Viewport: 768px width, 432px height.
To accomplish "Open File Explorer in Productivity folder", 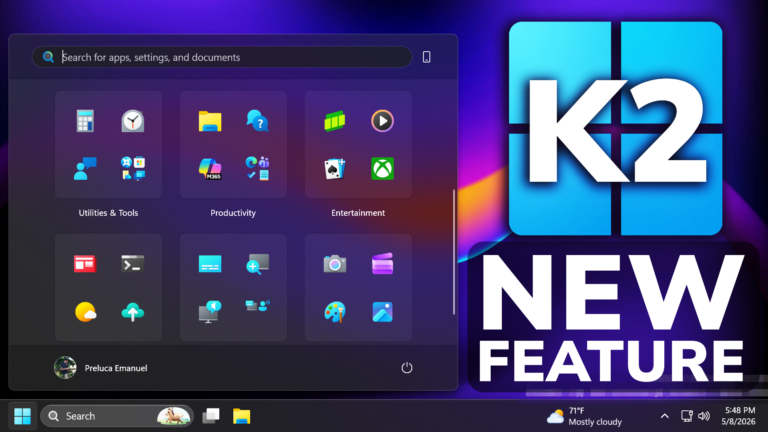I will (x=210, y=121).
